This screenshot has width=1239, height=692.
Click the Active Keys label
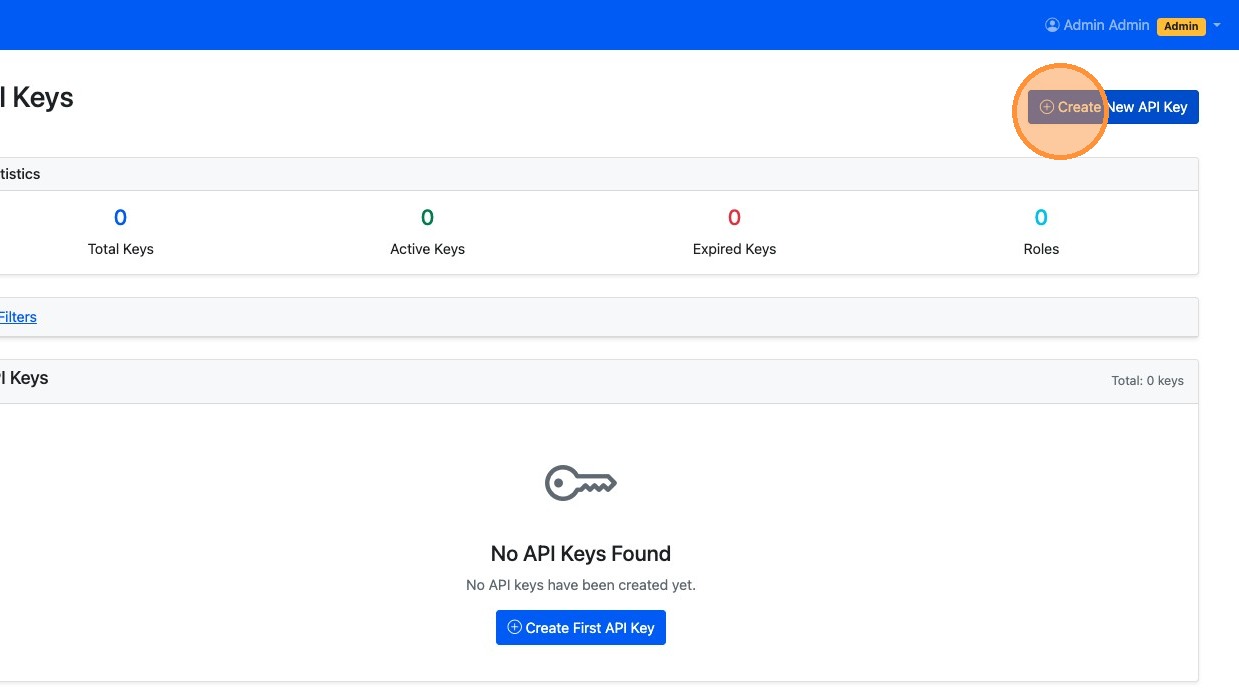click(x=427, y=249)
